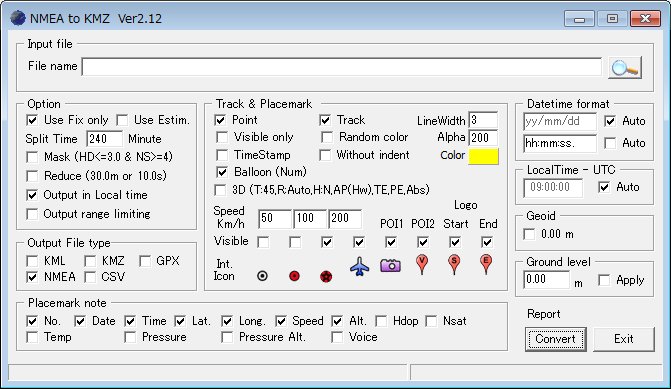
Task: Enable TimeStamp checkbox
Action: [222, 155]
